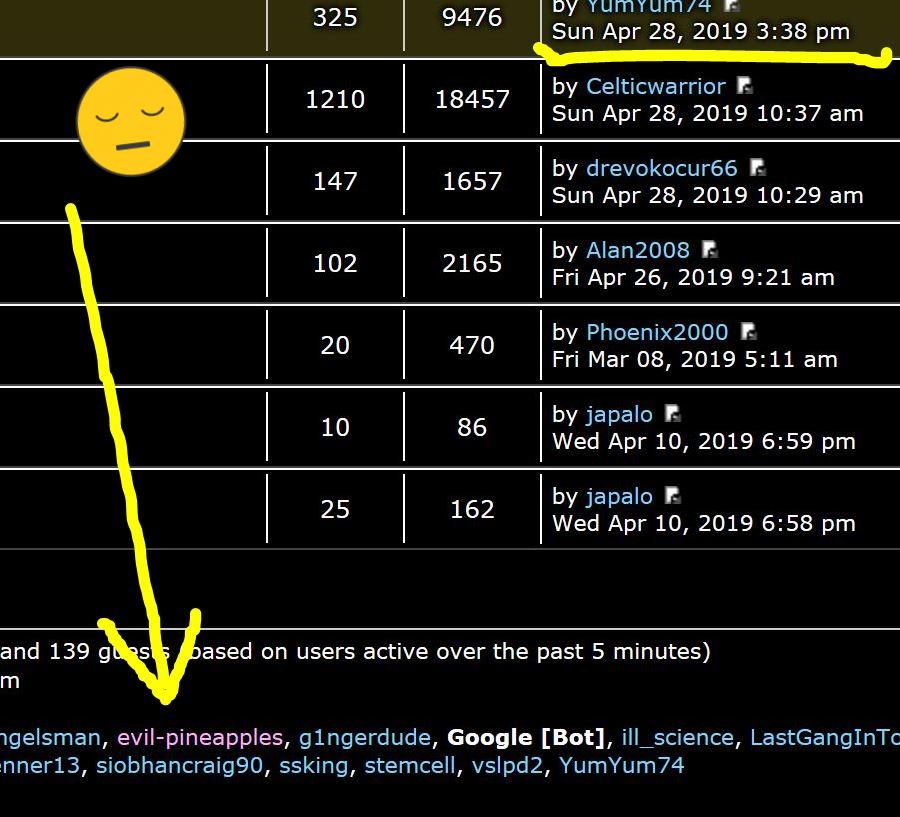Click view-post icon next to drevokocur66
This screenshot has height=817, width=900.
click(x=757, y=169)
